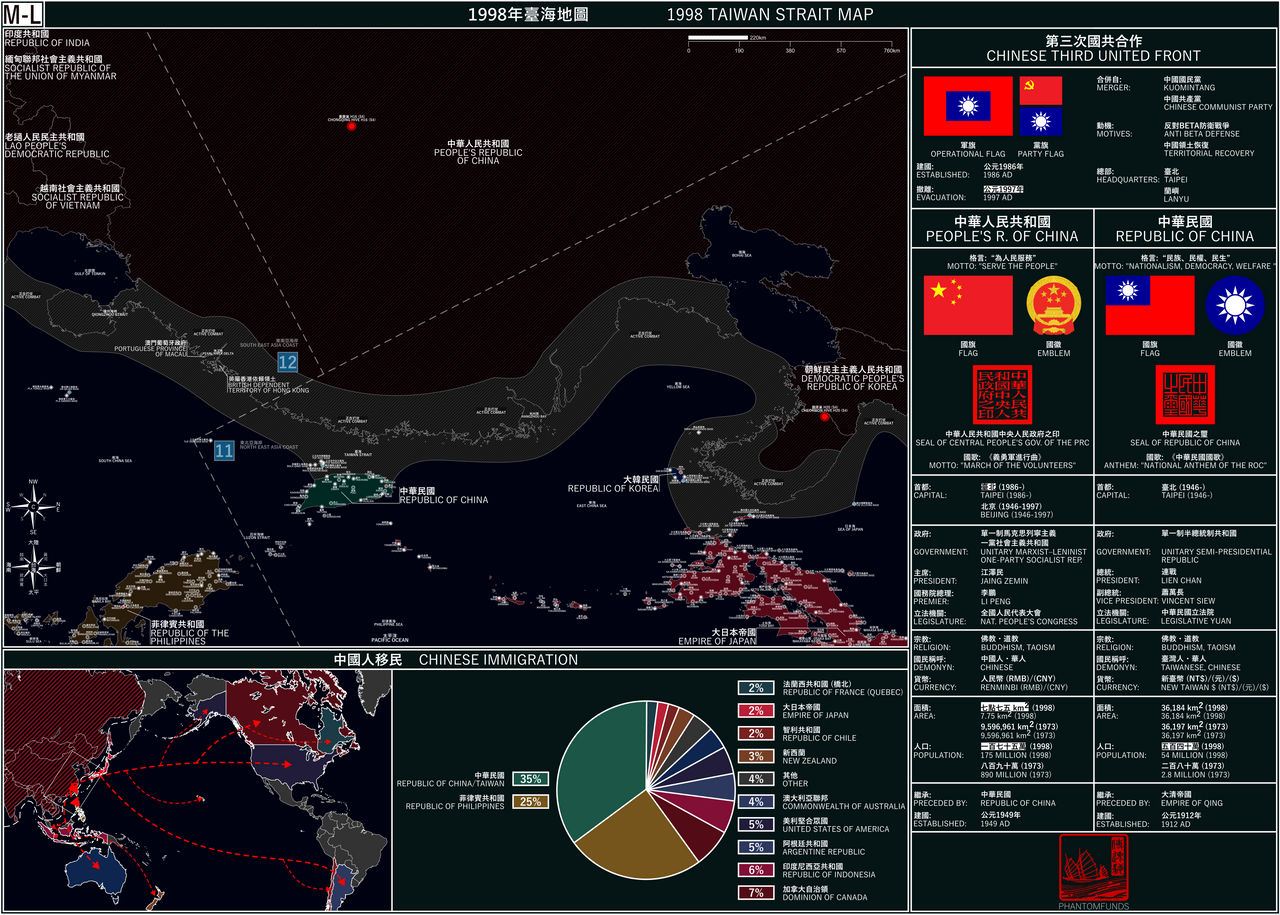Click the Republic of China national flag
The width and height of the screenshot is (1280, 915).
(x=1150, y=305)
